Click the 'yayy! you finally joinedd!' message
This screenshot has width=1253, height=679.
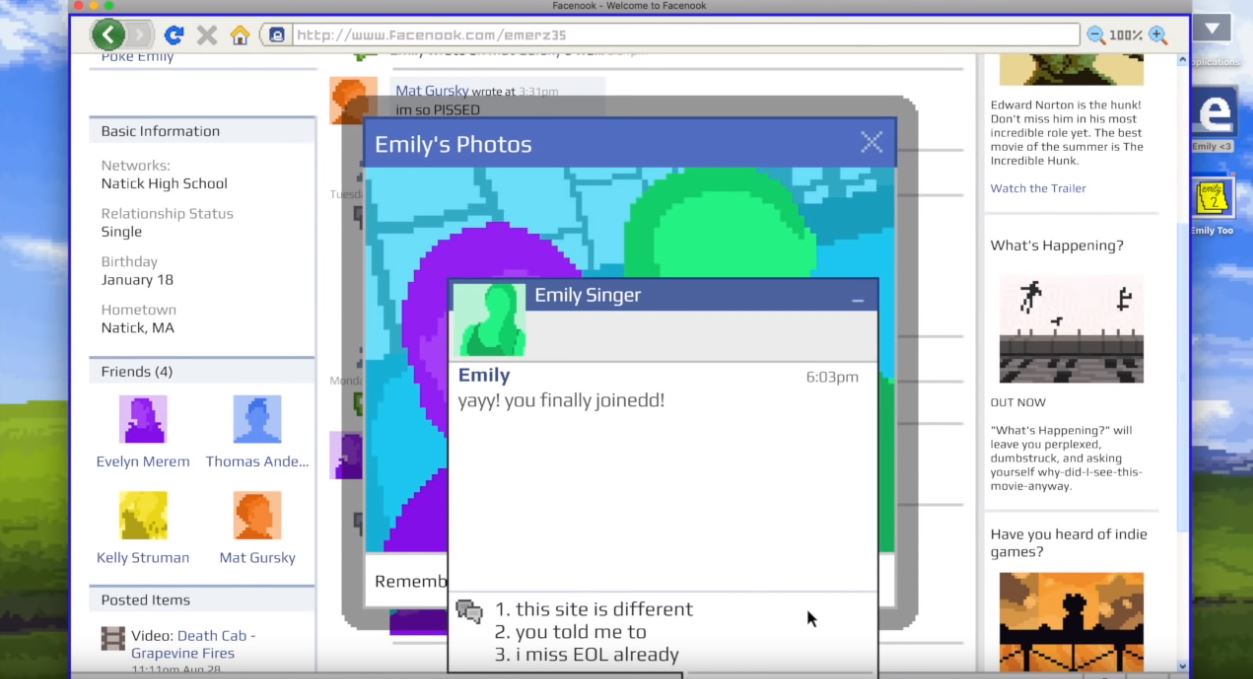tap(561, 400)
